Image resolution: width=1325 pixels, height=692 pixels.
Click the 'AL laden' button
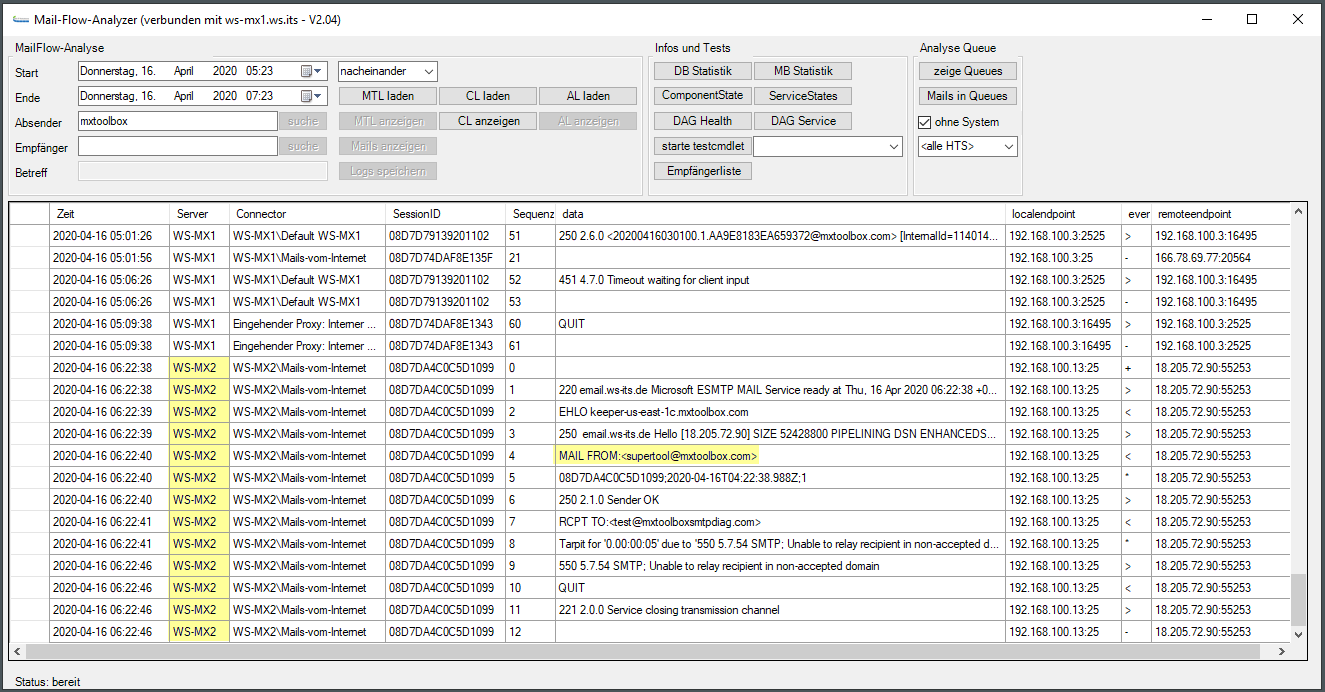point(588,96)
